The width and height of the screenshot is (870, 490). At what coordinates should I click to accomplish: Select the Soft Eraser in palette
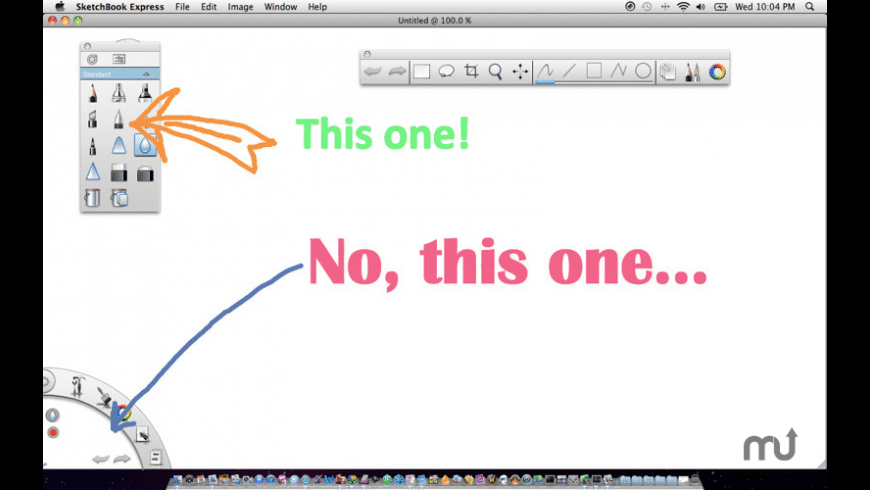coord(145,174)
